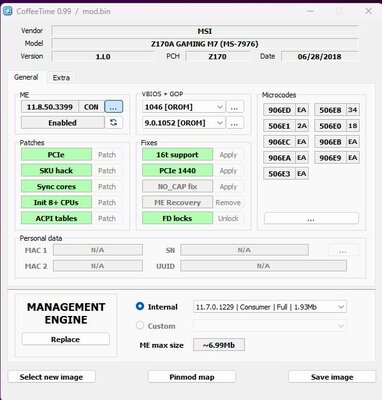Image resolution: width=382 pixels, height=400 pixels.
Task: Click the PCIe patch status button
Action: 56,155
